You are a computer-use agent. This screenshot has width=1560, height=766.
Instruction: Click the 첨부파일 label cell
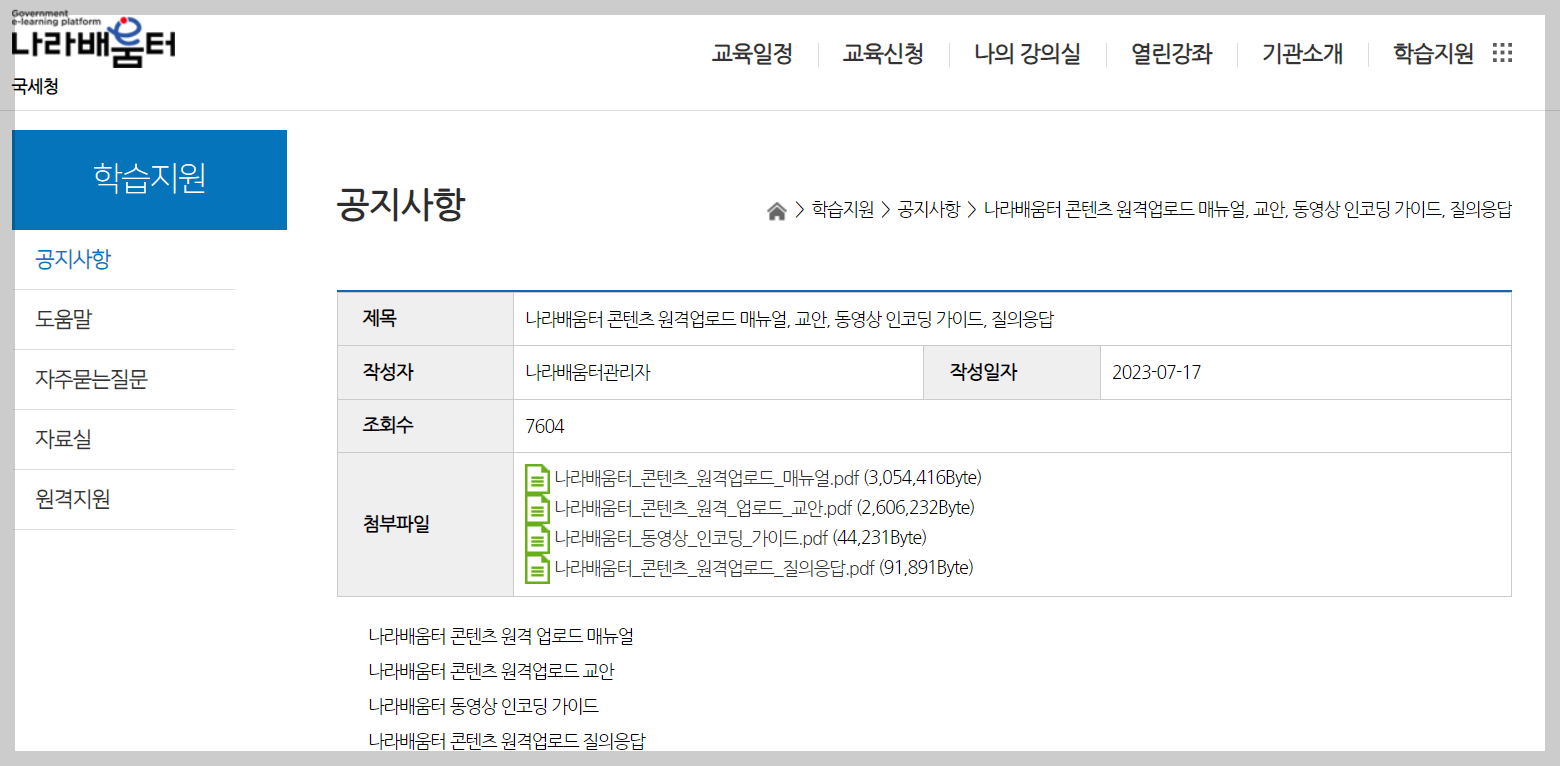tap(425, 524)
